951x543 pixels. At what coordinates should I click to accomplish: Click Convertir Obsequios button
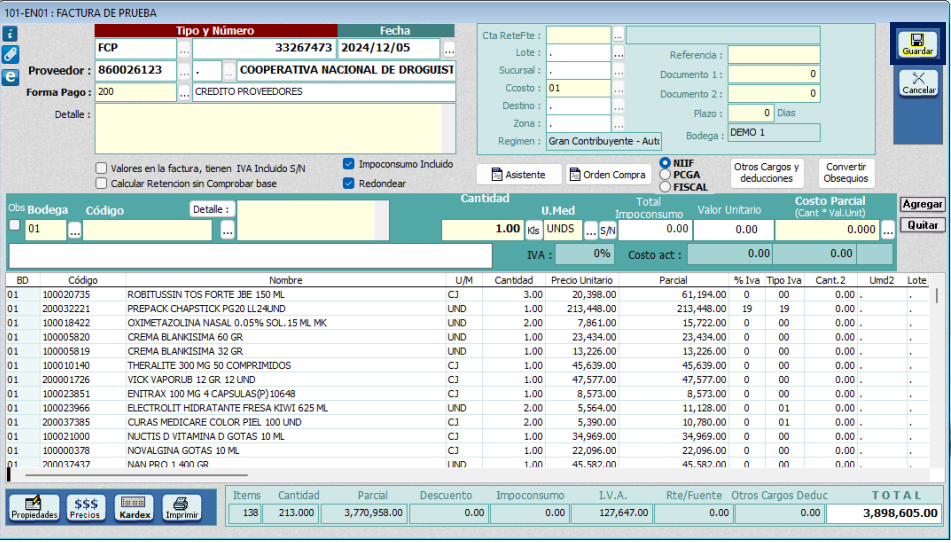coord(846,173)
